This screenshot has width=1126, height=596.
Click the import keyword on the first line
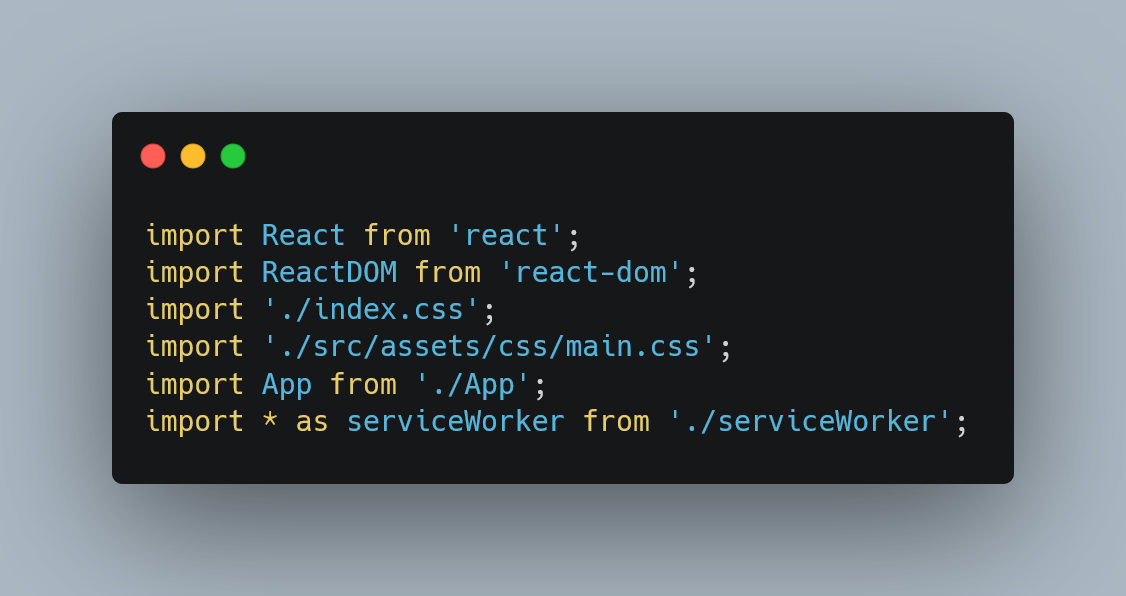(195, 236)
